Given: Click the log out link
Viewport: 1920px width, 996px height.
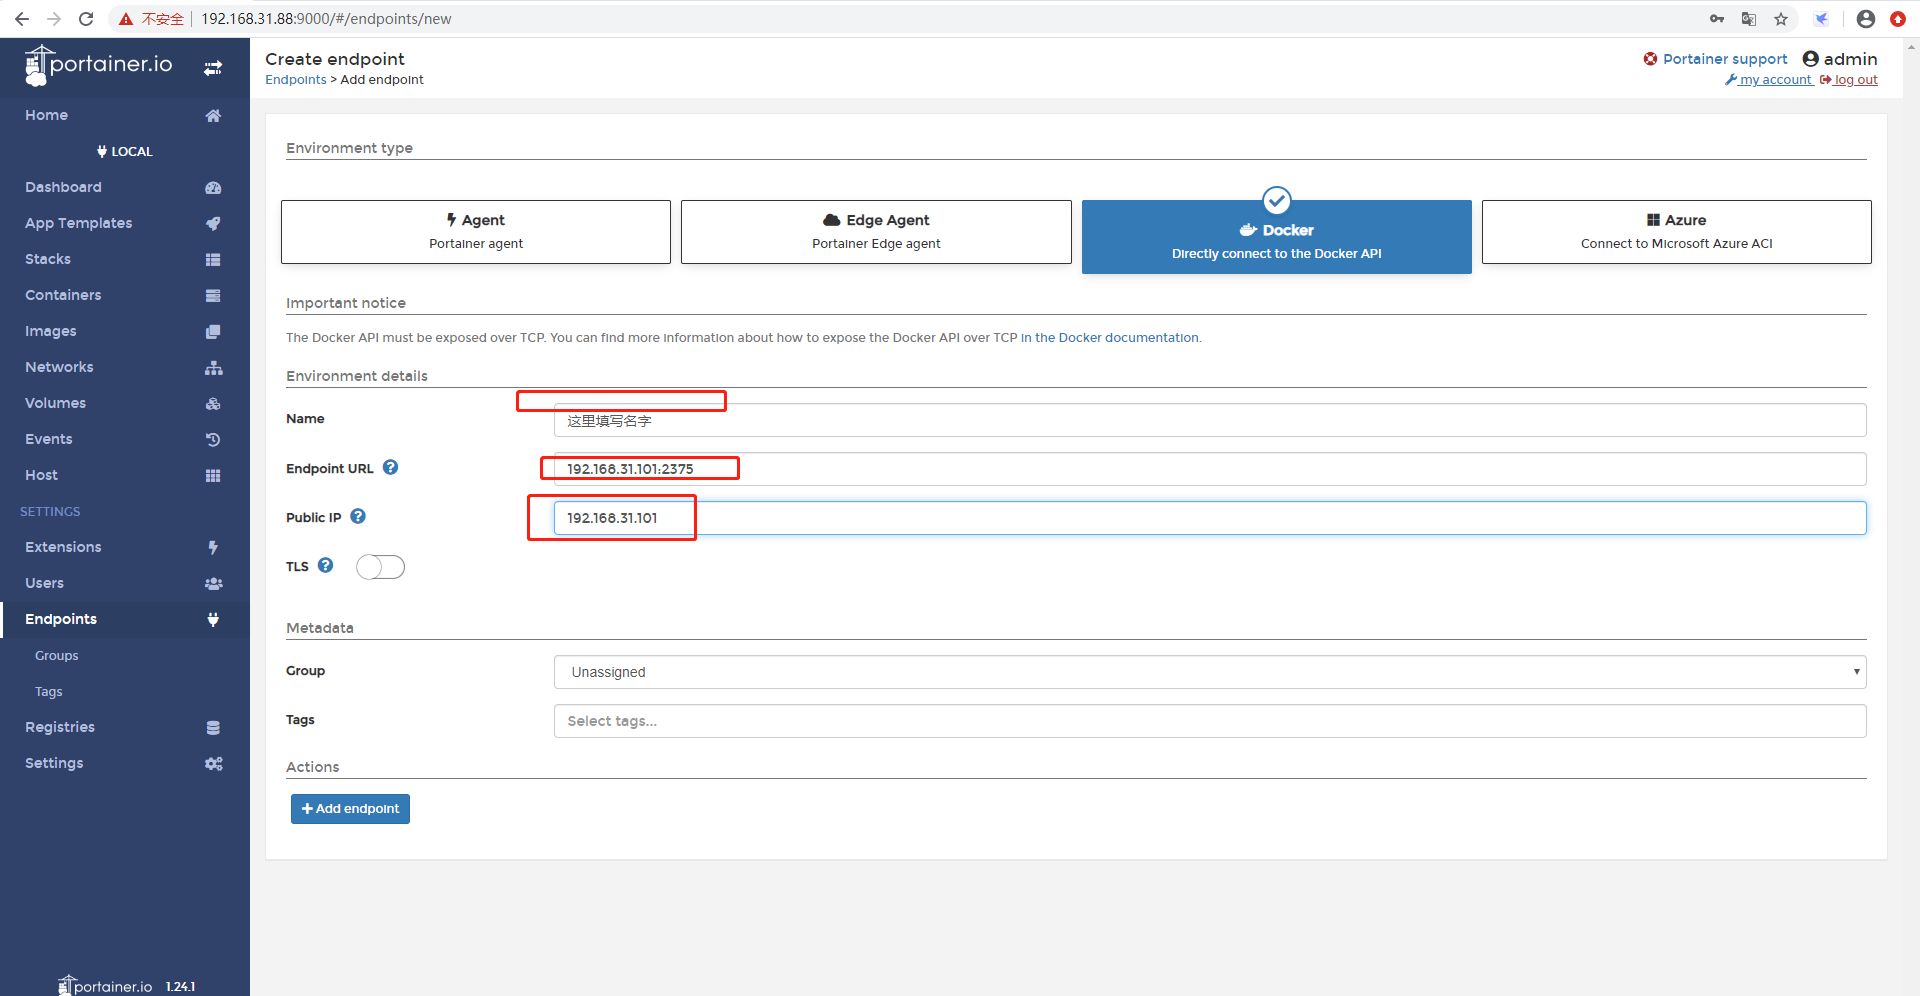Looking at the screenshot, I should coord(1855,80).
